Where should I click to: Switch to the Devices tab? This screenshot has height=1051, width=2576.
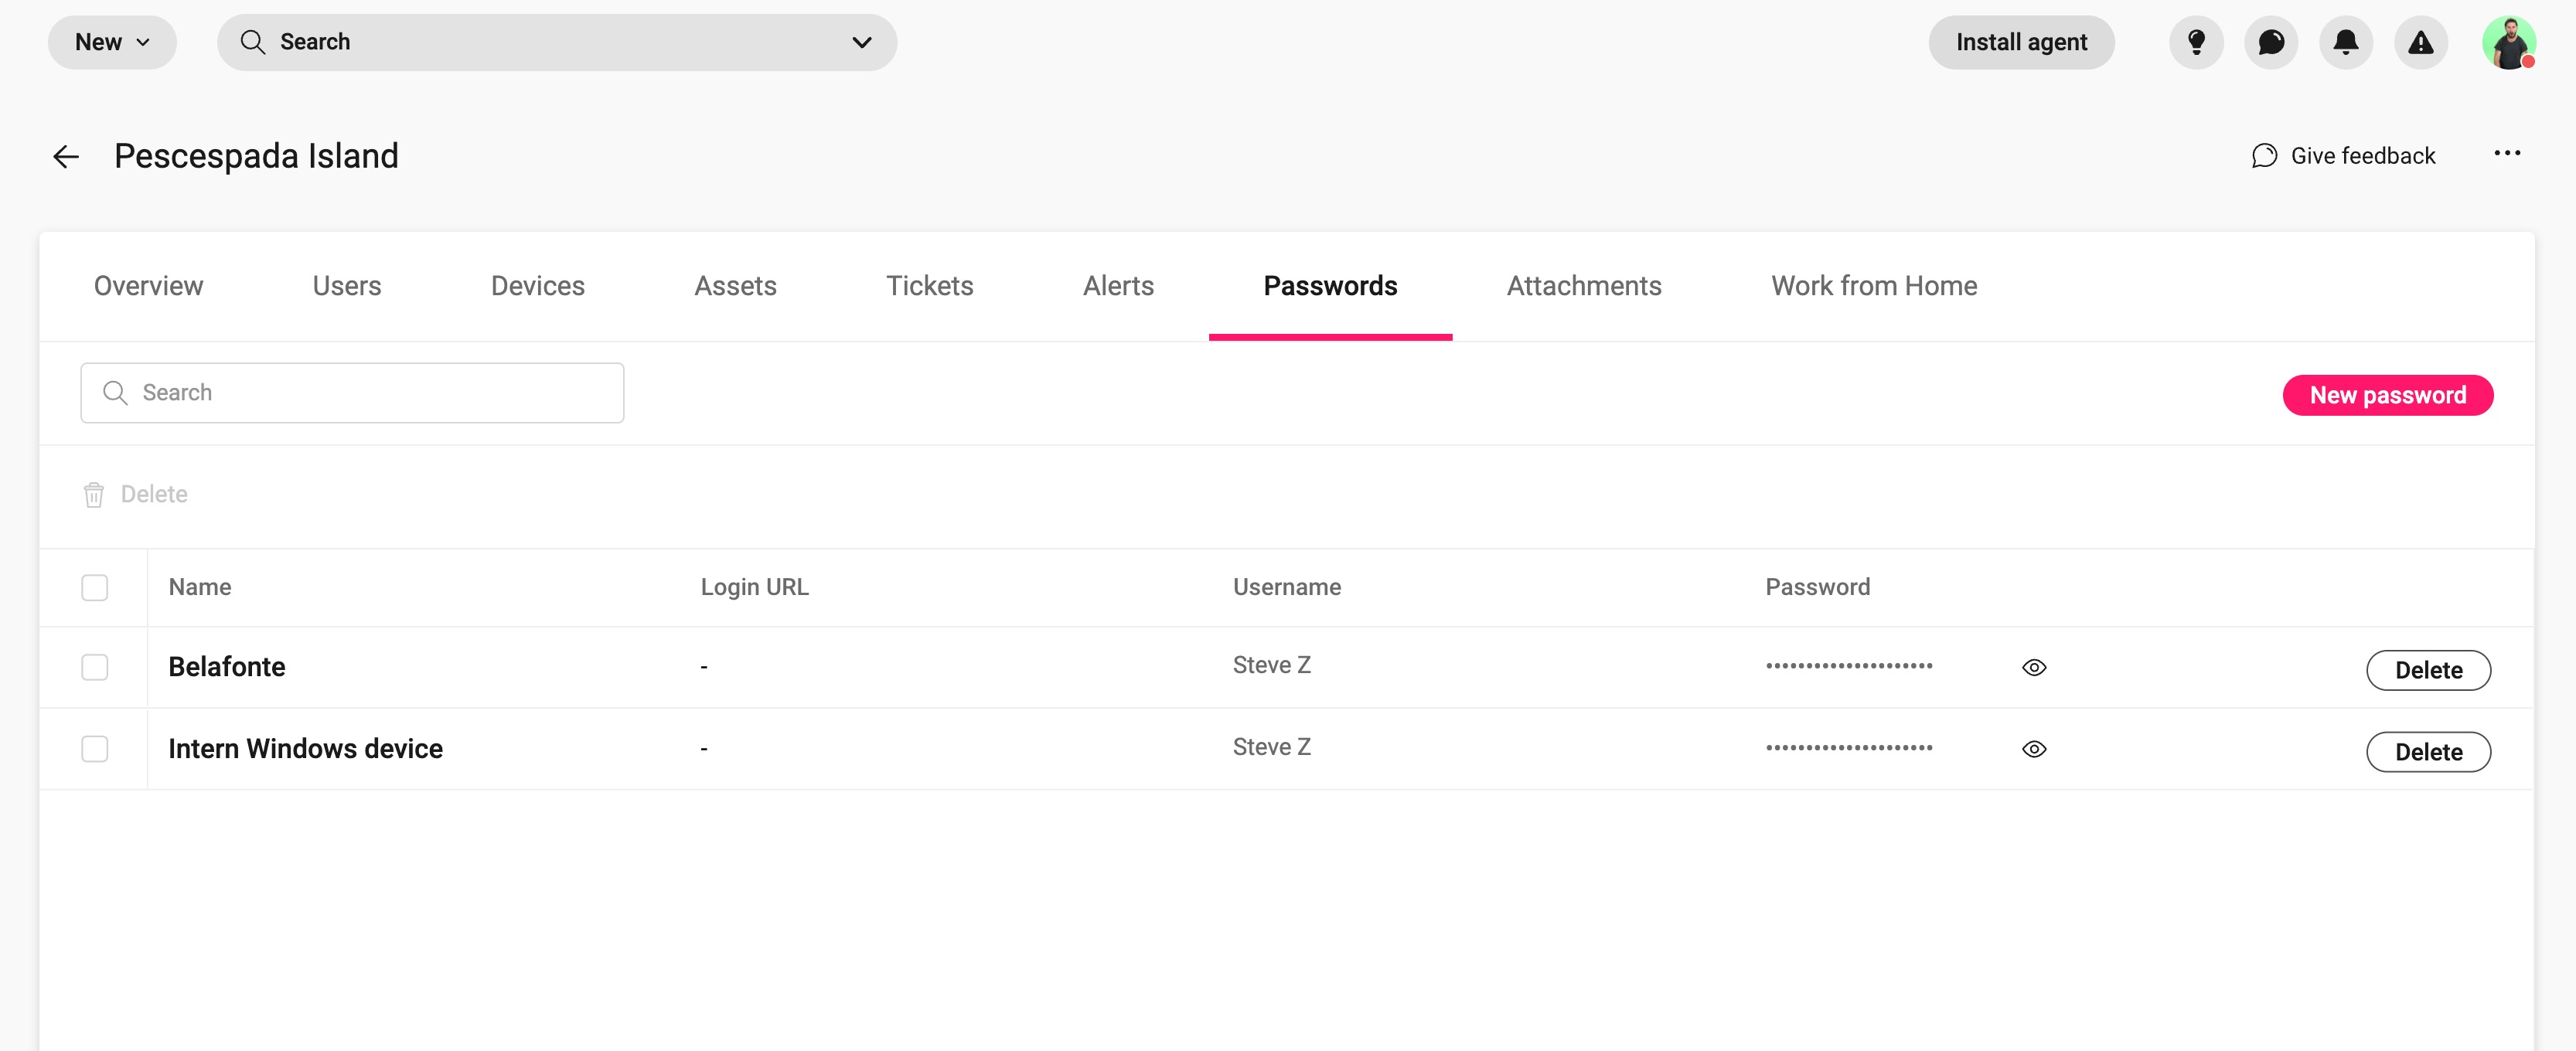point(537,286)
